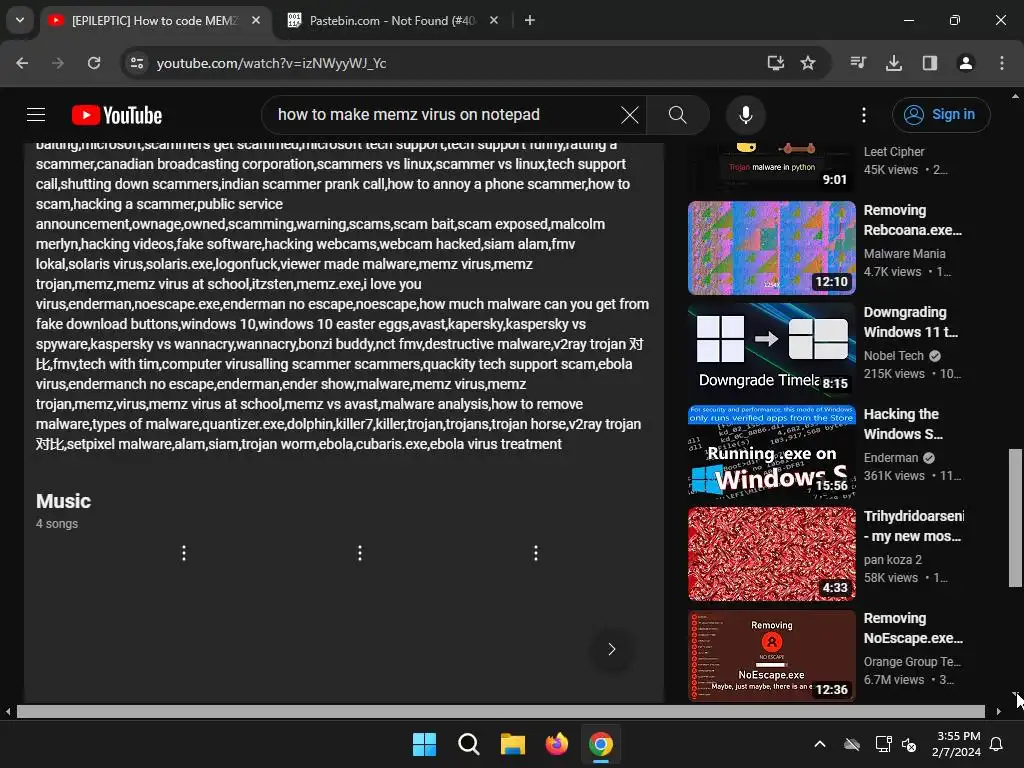Open Chrome profile menu
This screenshot has width=1024, height=768.
(965, 63)
